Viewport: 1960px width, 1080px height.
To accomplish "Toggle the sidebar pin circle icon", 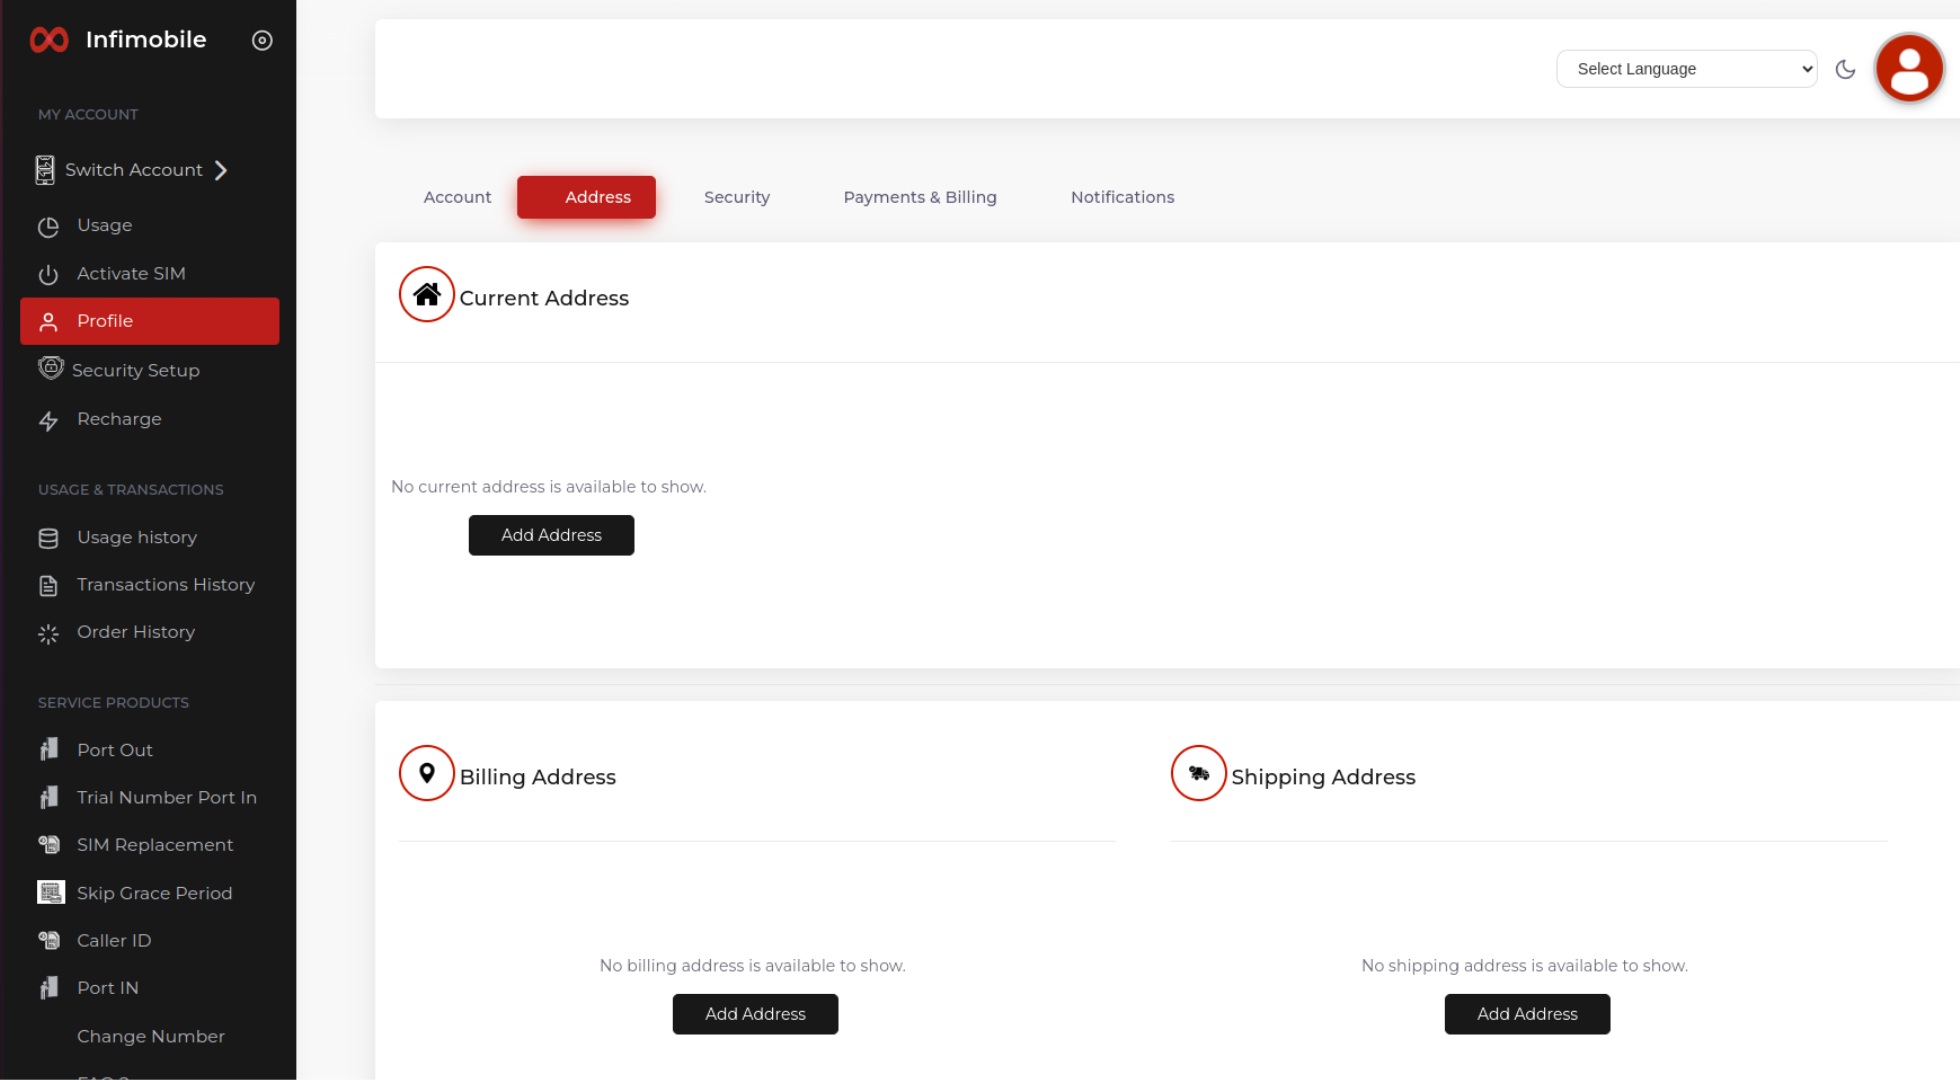I will [x=262, y=40].
